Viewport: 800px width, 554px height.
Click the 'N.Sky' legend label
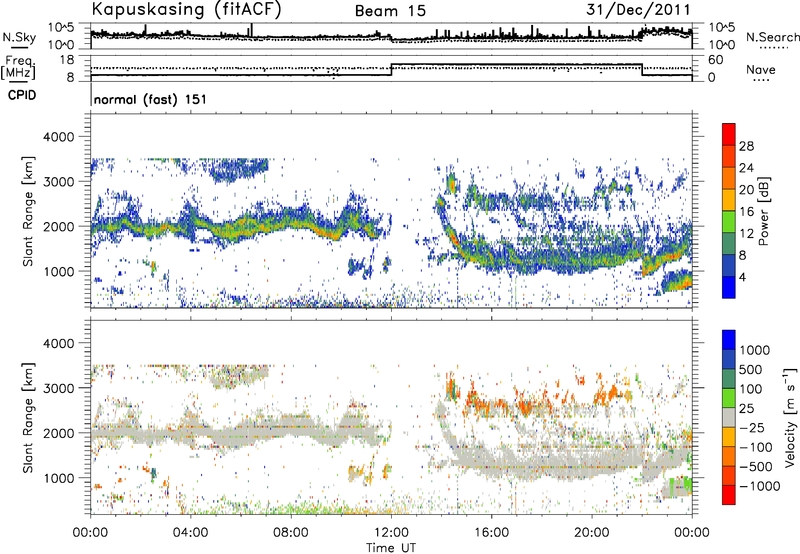pos(19,37)
